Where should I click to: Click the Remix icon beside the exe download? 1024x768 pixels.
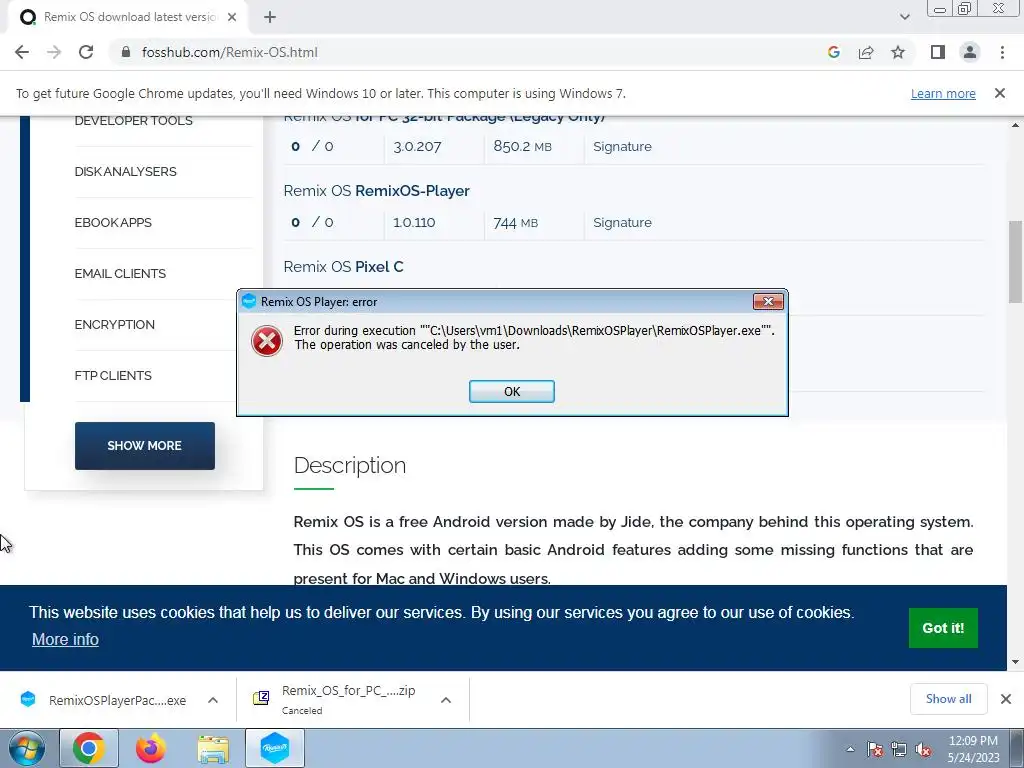pyautogui.click(x=28, y=699)
